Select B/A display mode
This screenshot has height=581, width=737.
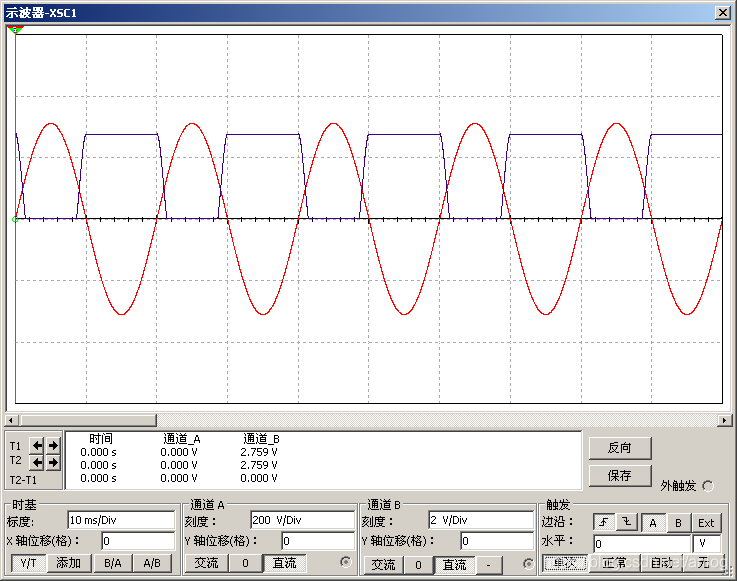(112, 563)
